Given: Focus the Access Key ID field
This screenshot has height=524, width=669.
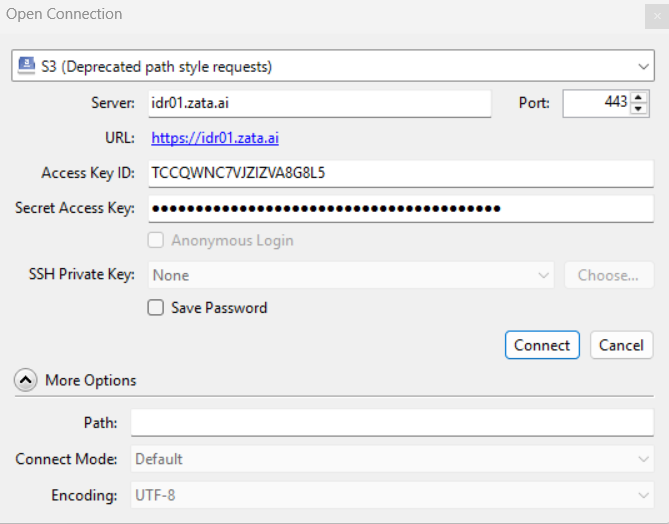Looking at the screenshot, I should tap(400, 173).
